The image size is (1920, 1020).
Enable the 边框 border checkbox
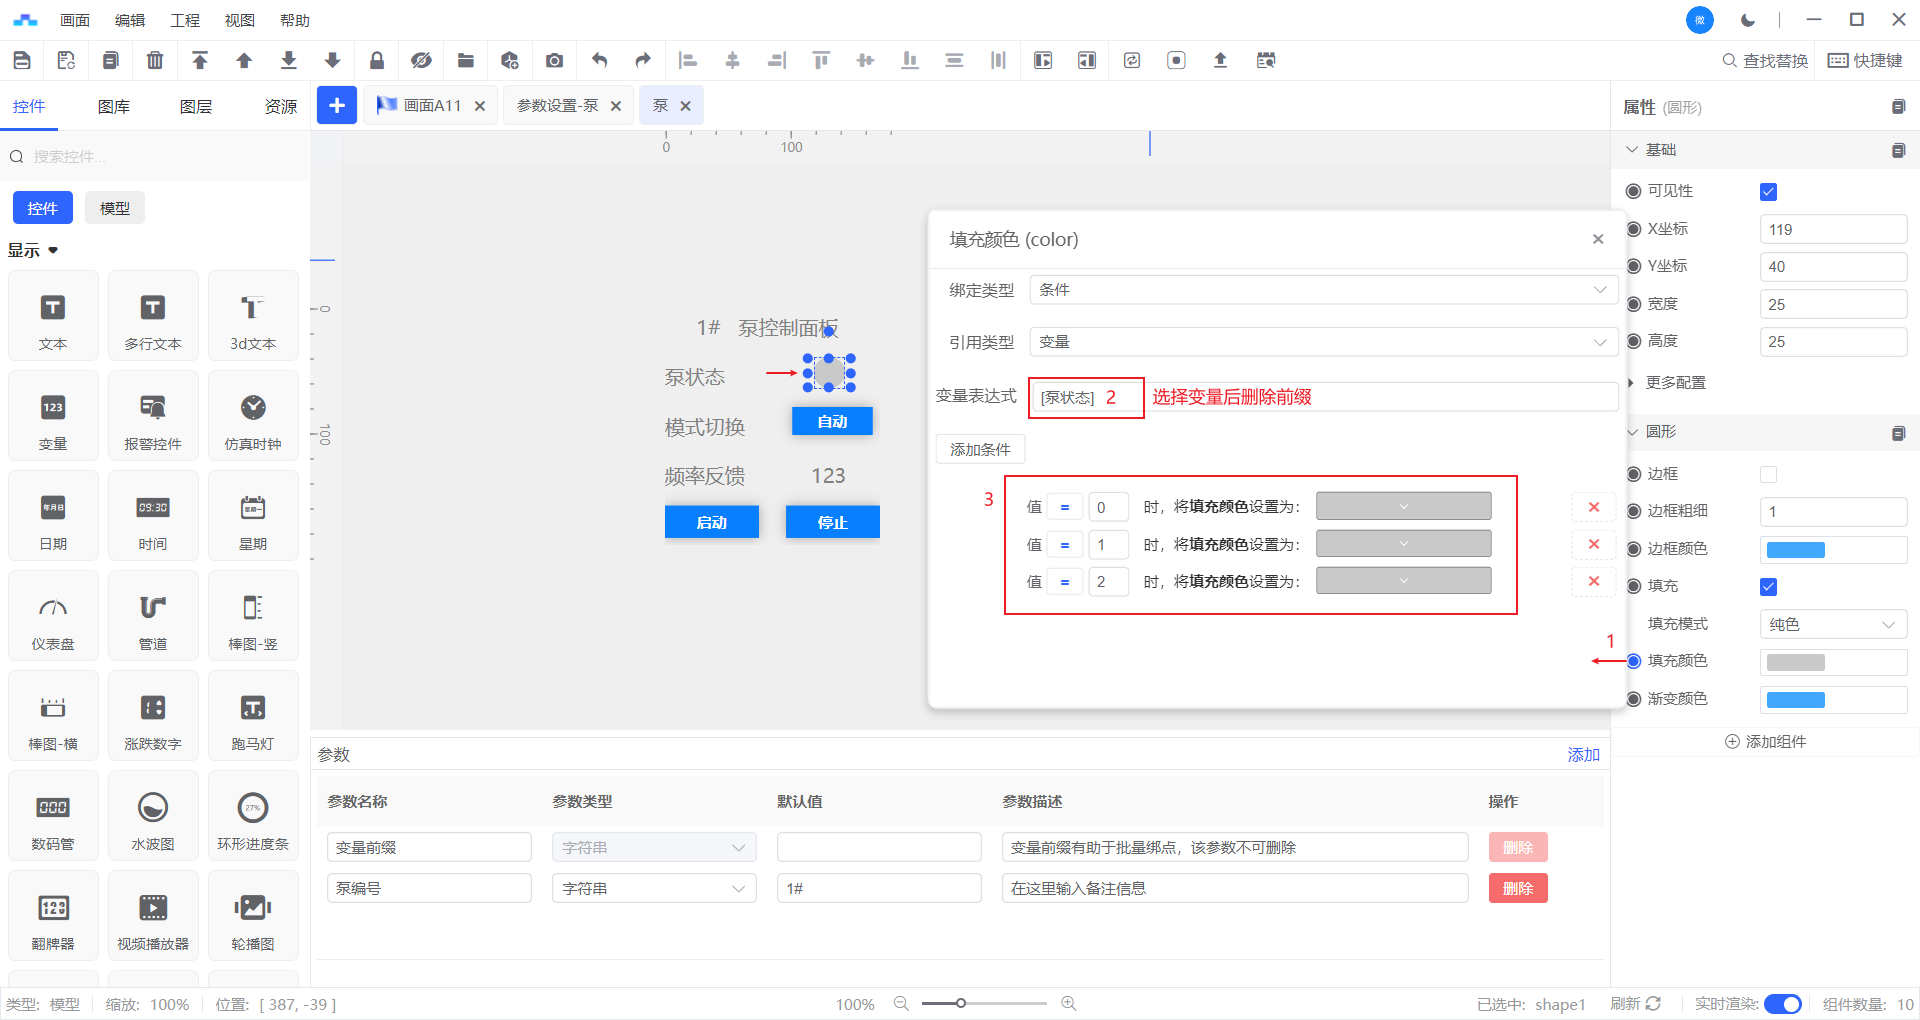point(1768,474)
